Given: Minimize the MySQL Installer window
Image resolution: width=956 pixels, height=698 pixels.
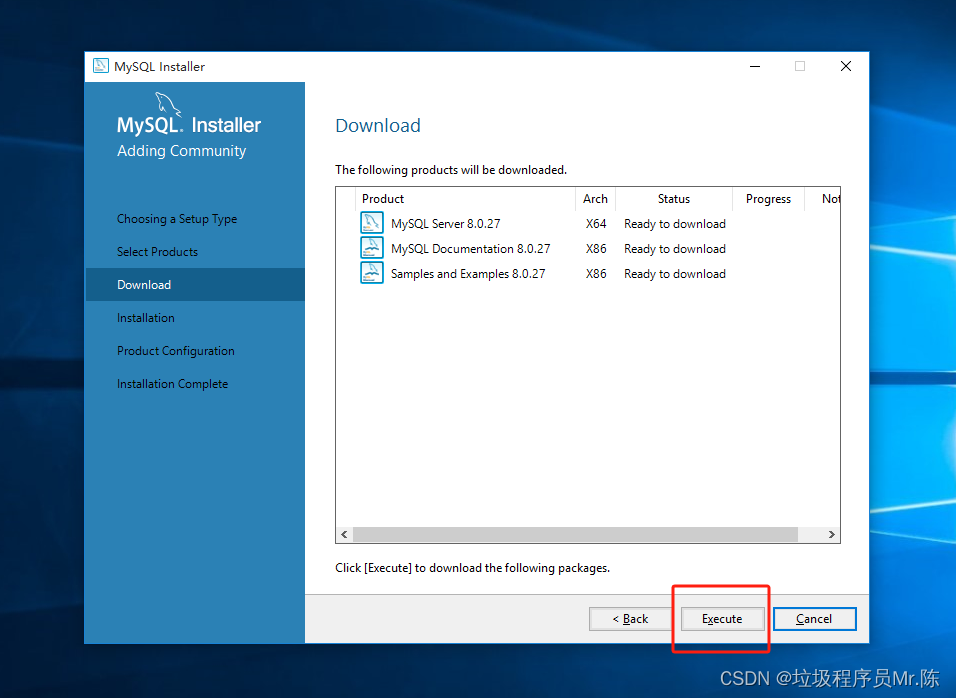Looking at the screenshot, I should (755, 66).
